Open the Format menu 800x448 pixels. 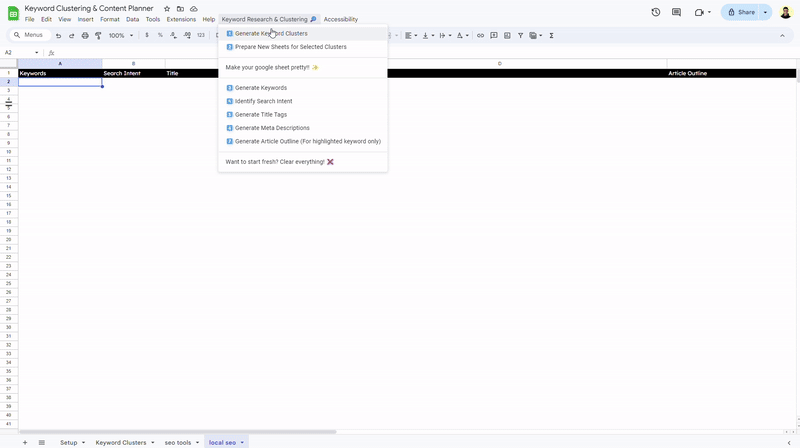pyautogui.click(x=110, y=19)
